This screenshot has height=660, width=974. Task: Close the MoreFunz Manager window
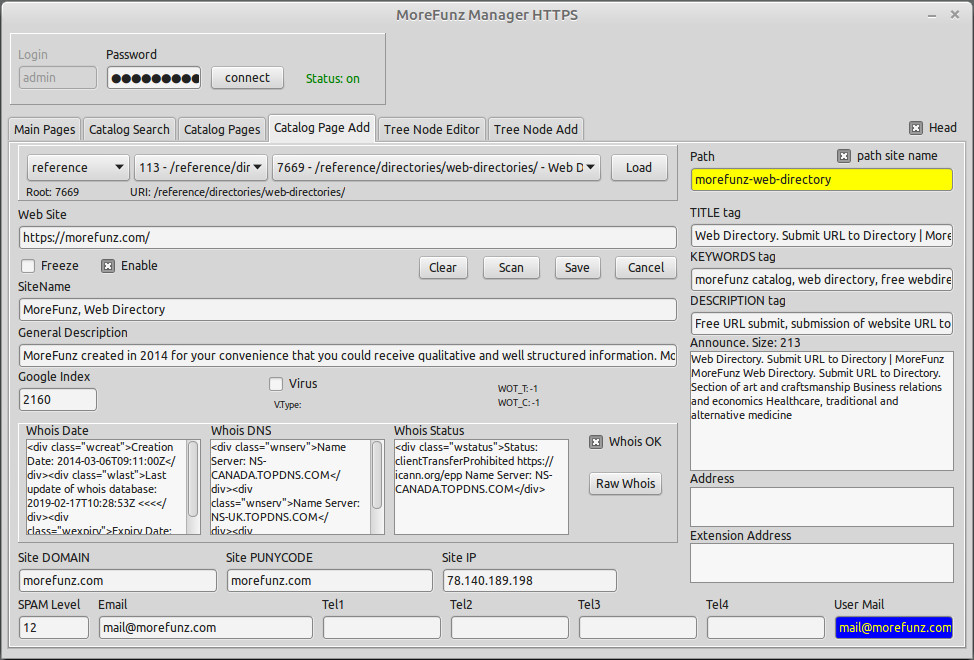955,14
